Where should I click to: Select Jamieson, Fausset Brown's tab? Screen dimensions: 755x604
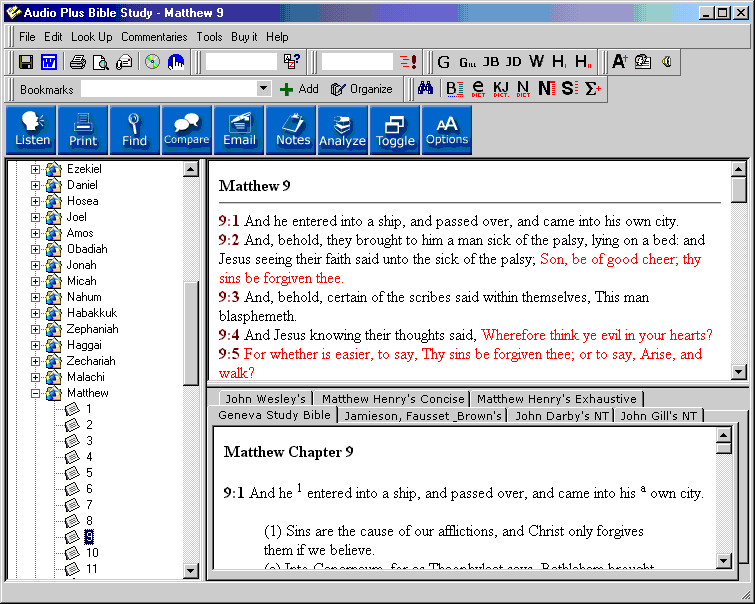423,416
